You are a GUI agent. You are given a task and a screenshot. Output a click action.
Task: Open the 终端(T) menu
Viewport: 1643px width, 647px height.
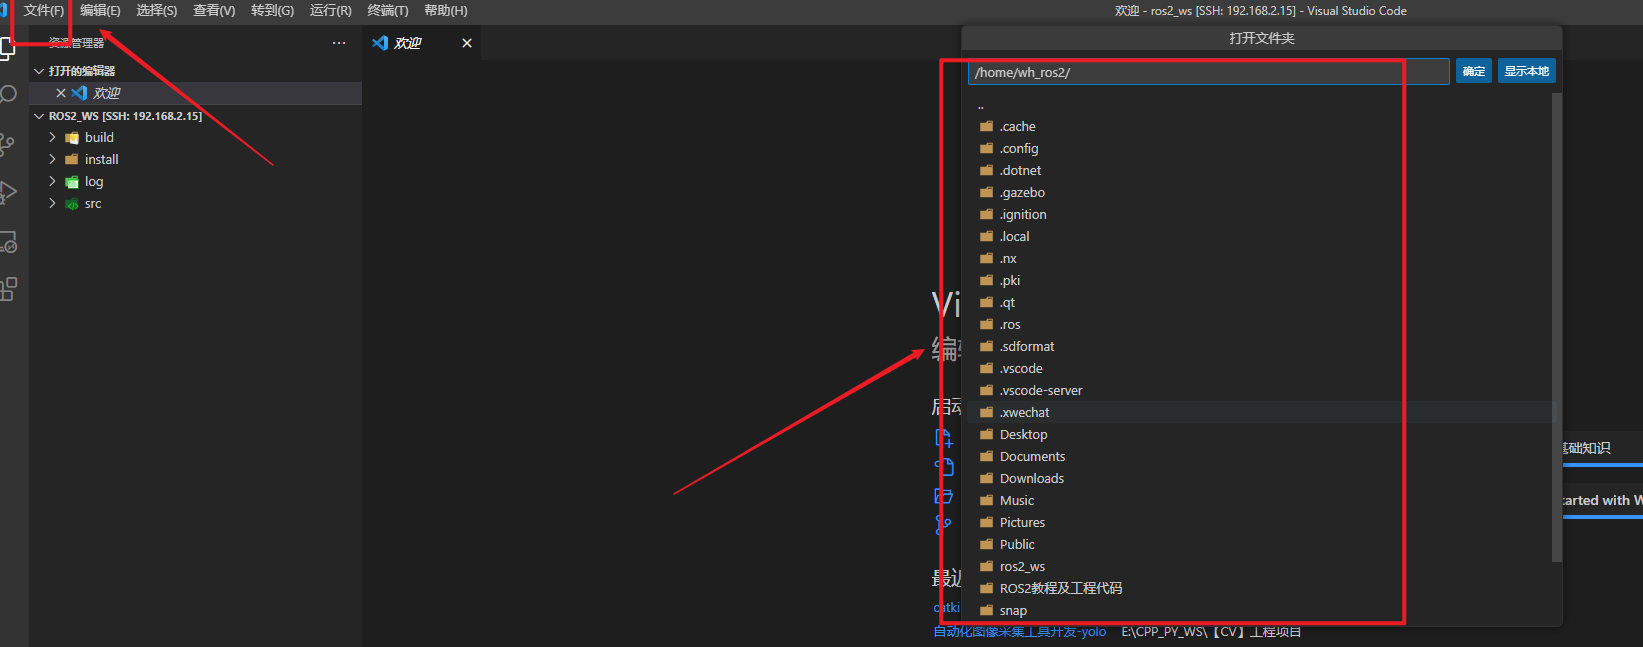click(388, 10)
